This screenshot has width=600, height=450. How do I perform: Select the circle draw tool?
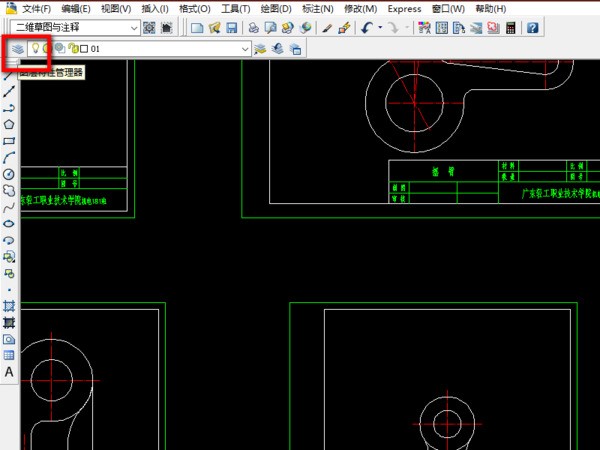click(x=9, y=174)
